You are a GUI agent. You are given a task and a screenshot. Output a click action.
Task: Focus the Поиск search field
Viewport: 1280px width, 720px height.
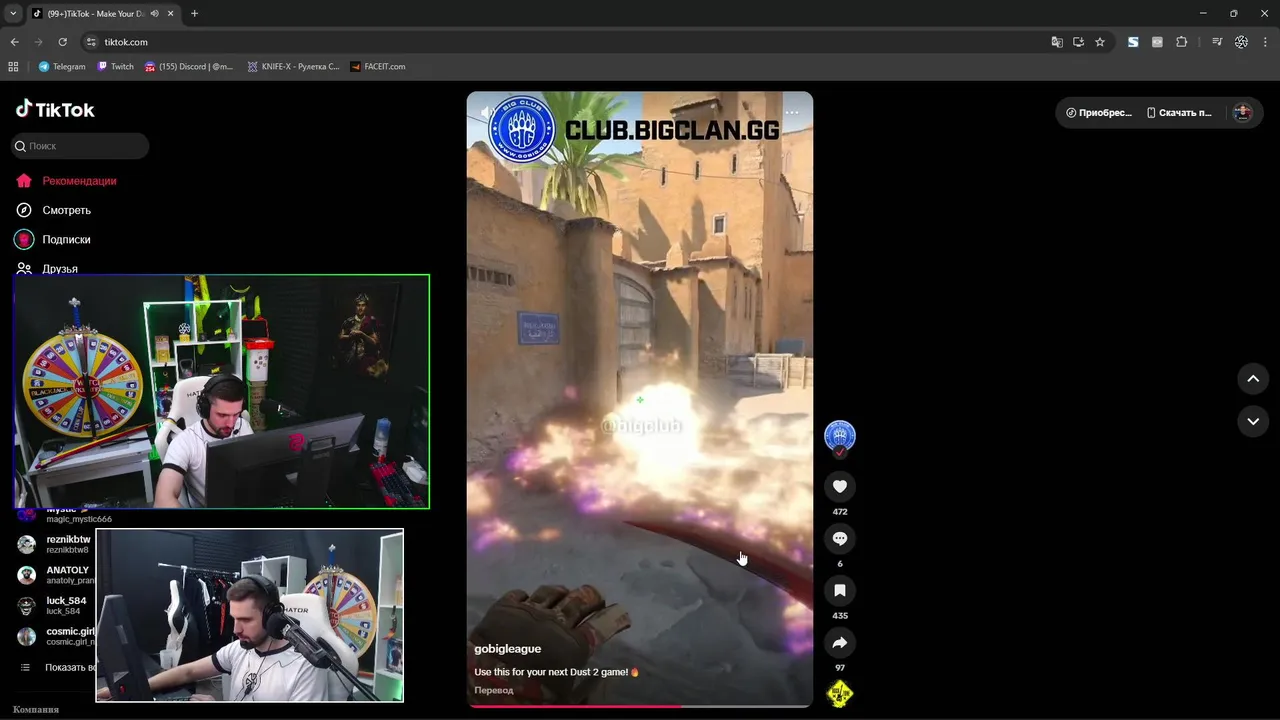pos(80,146)
